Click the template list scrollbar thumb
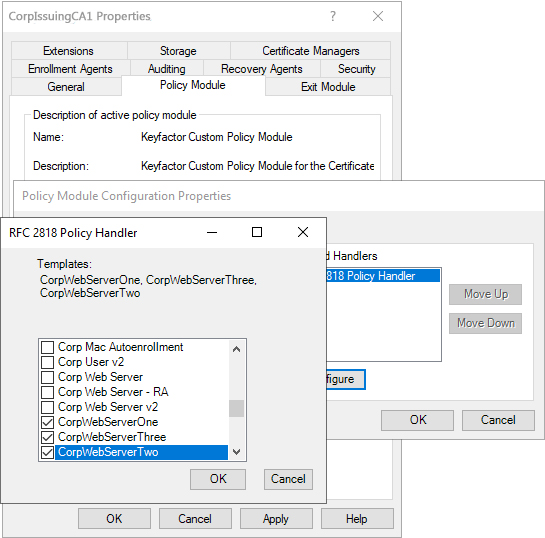The height and width of the screenshot is (538, 545). pos(236,408)
